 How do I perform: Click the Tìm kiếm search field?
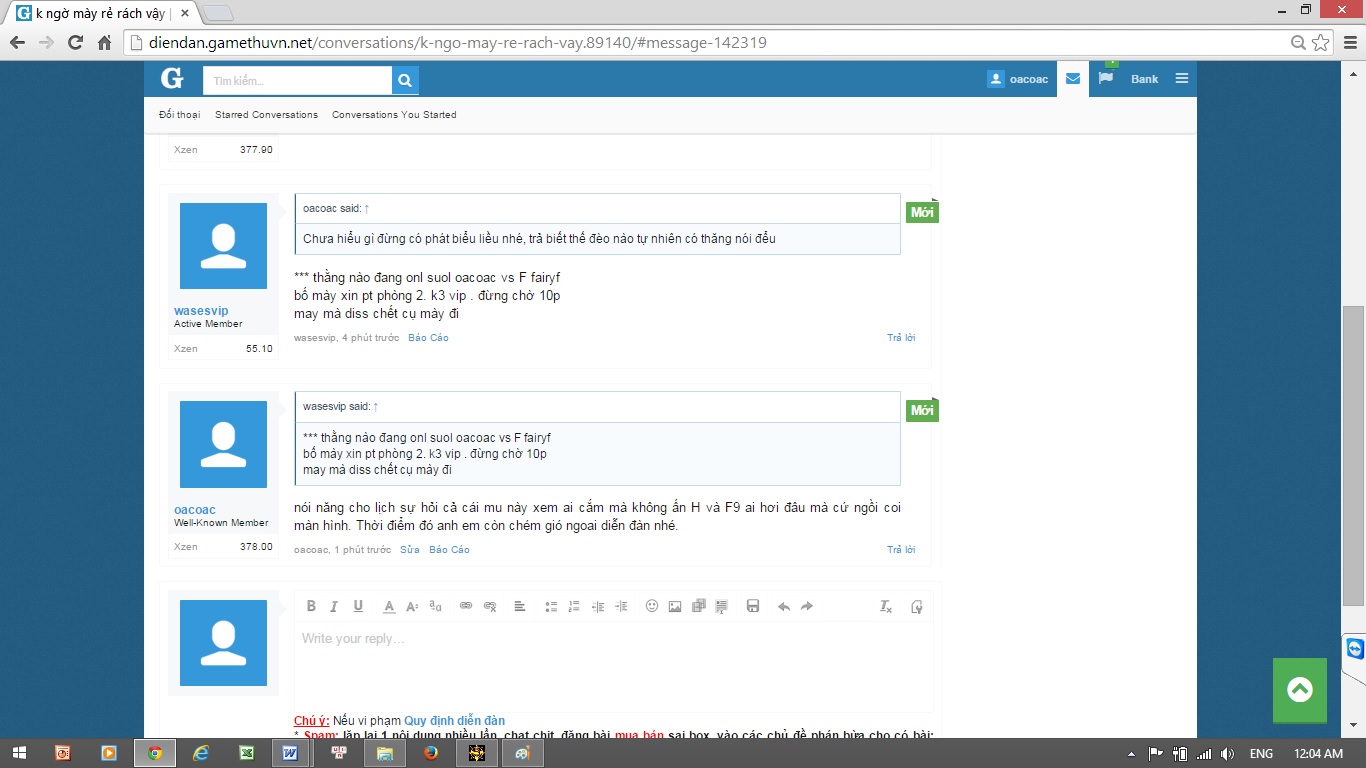(x=297, y=80)
